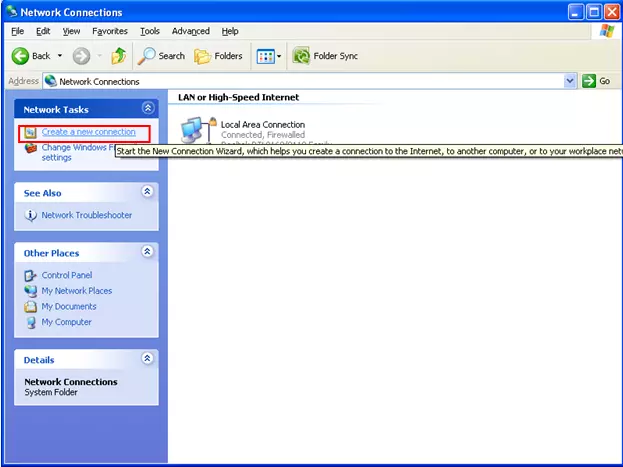This screenshot has width=623, height=467.
Task: Click the LAN or High-Speed Internet heading
Action: [238, 97]
